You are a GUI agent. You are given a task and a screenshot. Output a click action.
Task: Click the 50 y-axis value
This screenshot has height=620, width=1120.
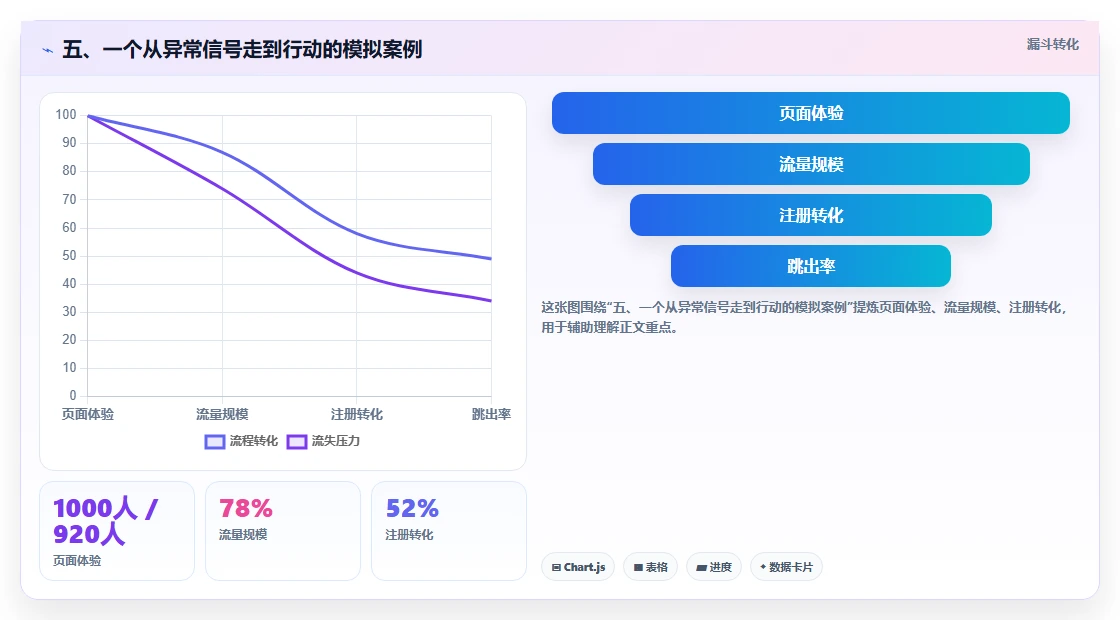(x=69, y=255)
